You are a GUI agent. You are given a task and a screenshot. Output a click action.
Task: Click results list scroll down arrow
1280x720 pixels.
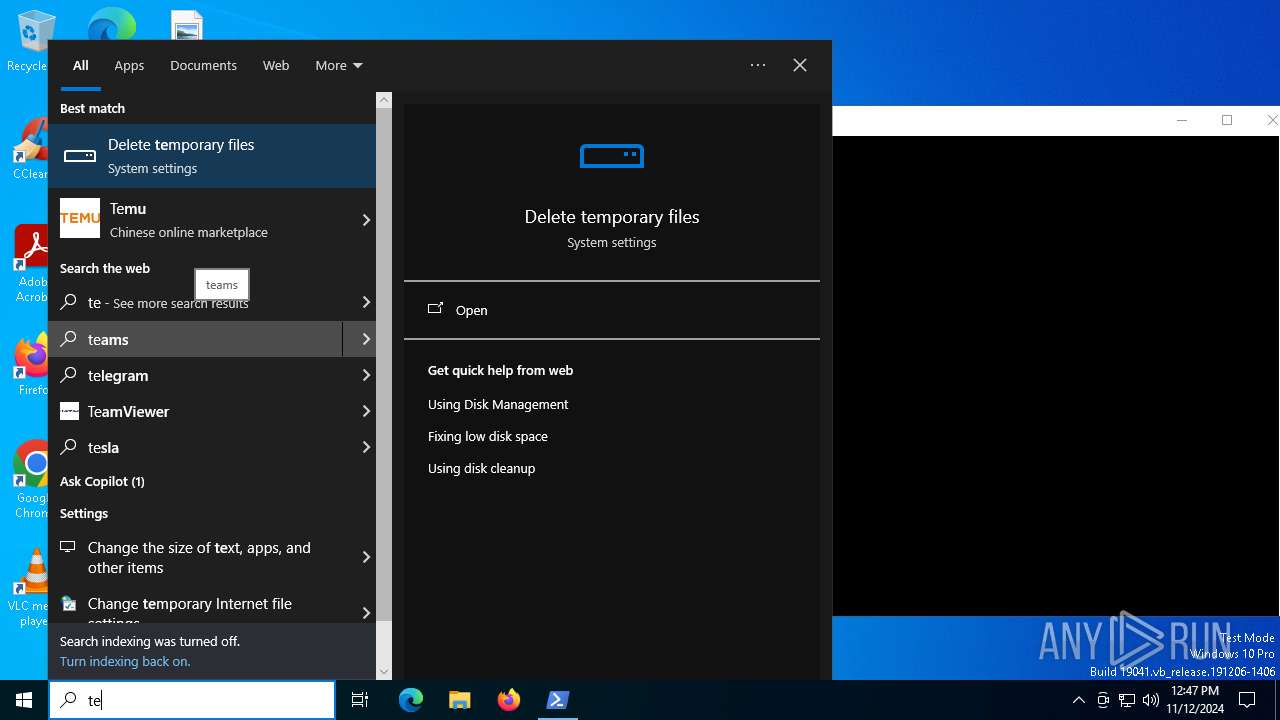[384, 672]
